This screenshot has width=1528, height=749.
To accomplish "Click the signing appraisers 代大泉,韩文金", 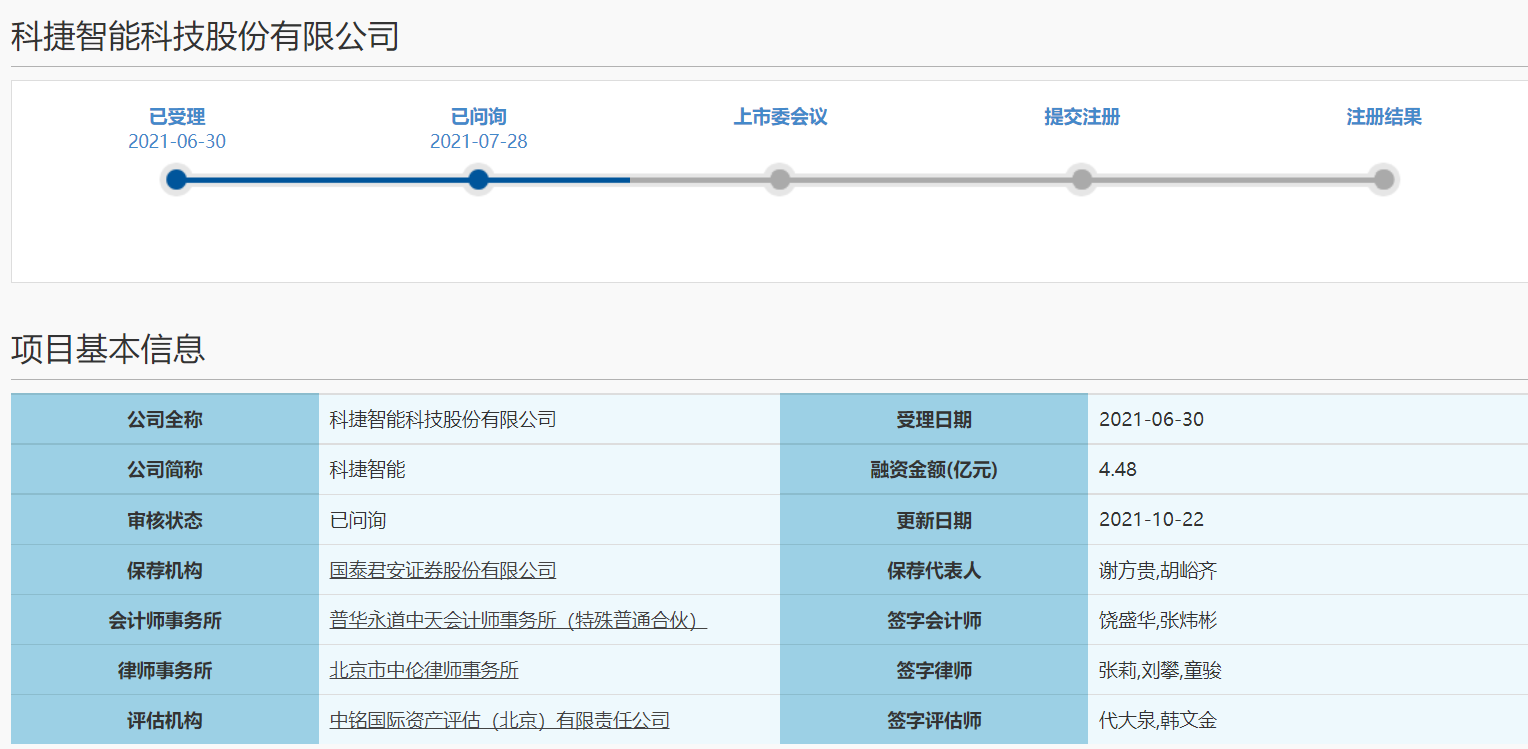I will point(1158,720).
